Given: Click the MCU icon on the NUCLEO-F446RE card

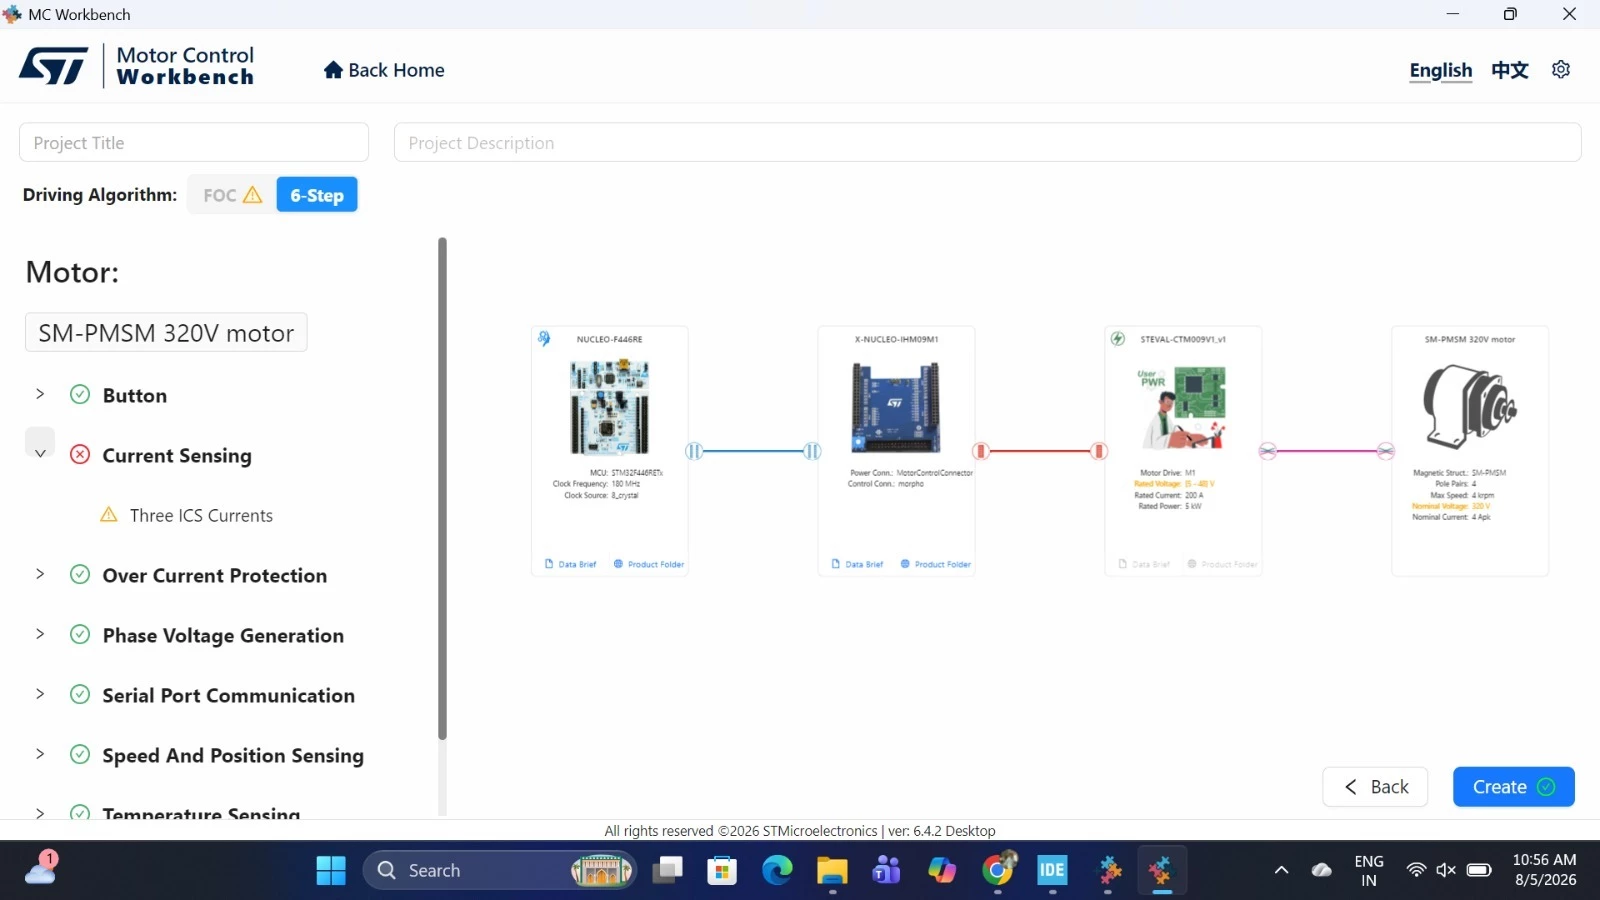Looking at the screenshot, I should point(544,339).
